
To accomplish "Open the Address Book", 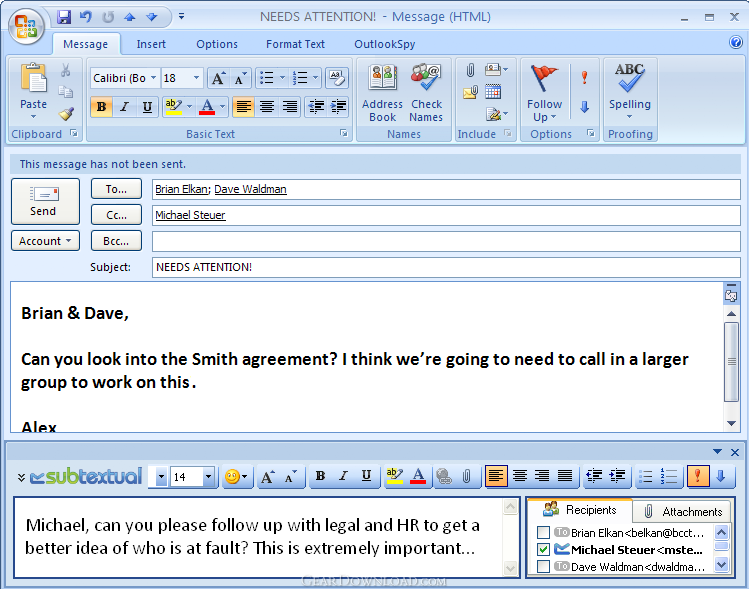I will [382, 93].
